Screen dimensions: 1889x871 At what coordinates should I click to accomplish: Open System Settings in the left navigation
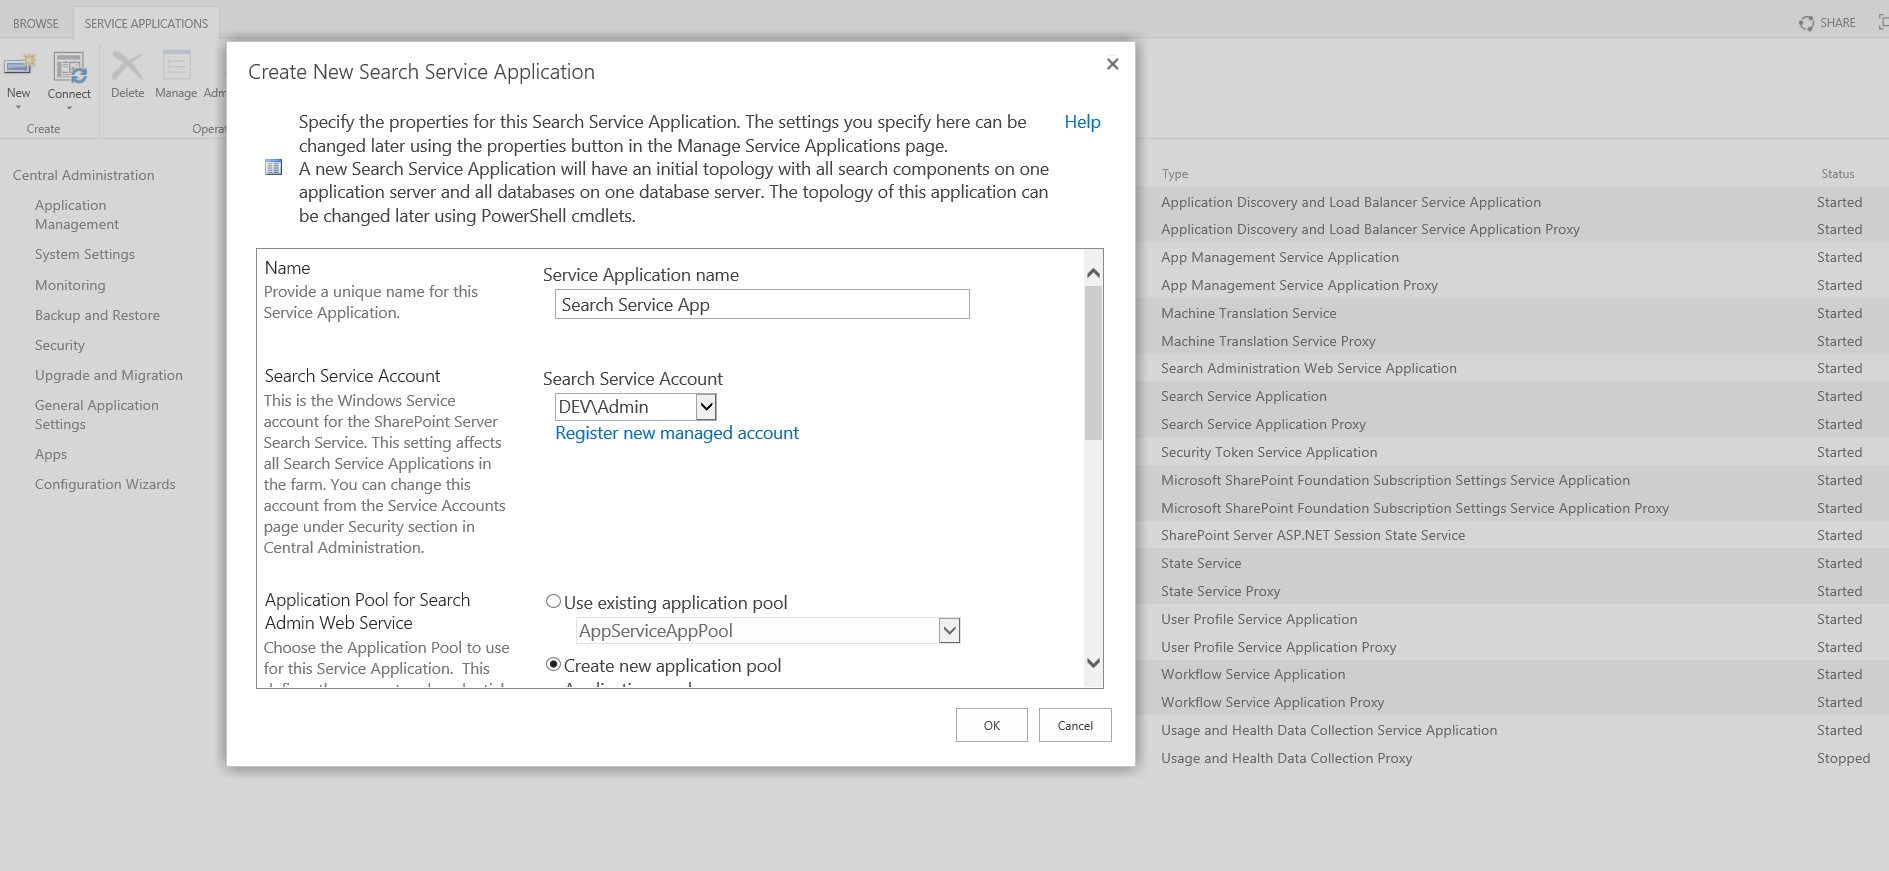85,254
